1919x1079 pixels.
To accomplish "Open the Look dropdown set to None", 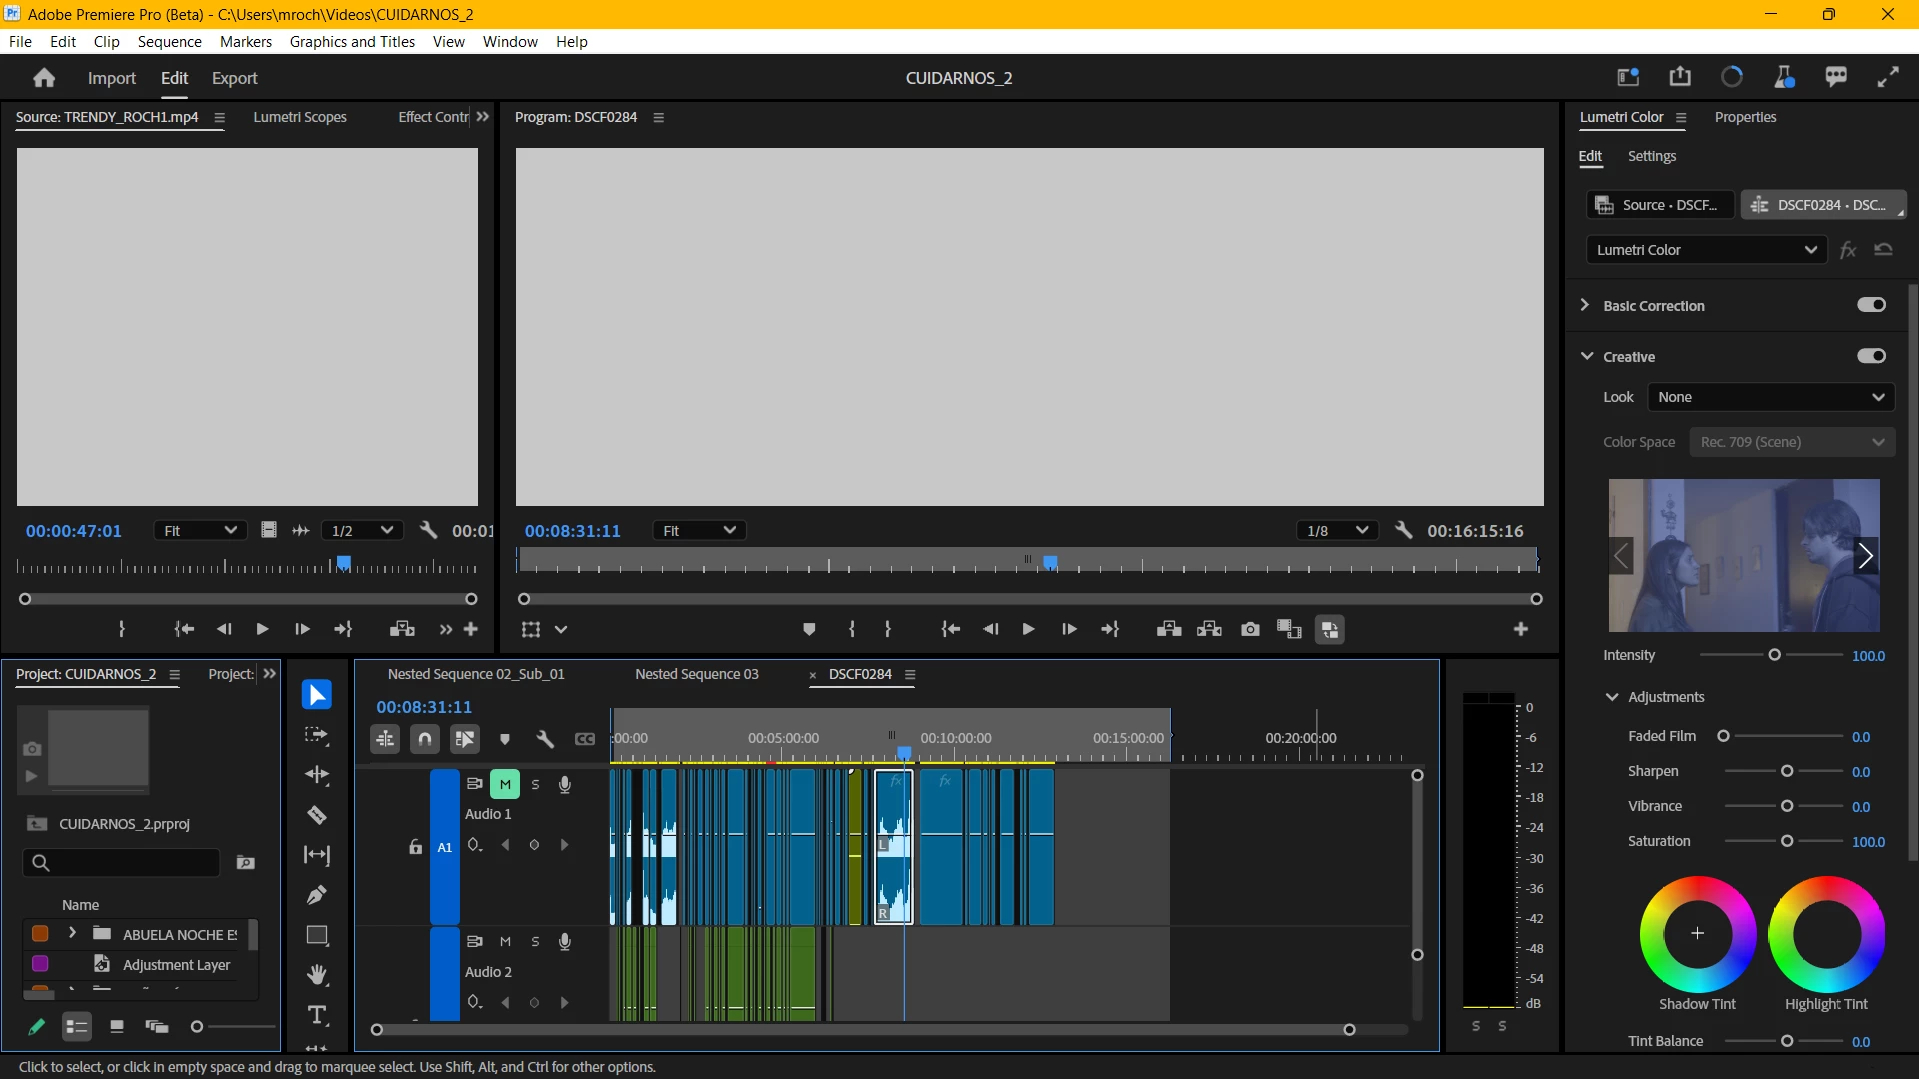I will click(x=1771, y=397).
